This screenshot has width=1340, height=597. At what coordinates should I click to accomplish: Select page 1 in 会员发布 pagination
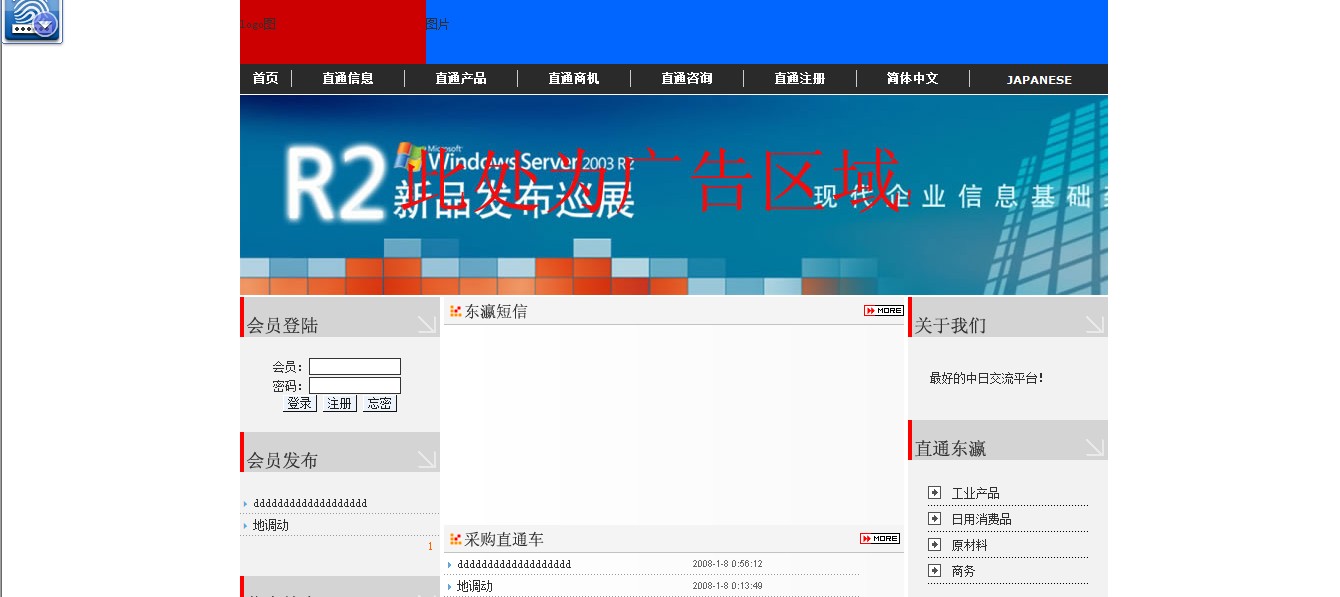click(430, 547)
